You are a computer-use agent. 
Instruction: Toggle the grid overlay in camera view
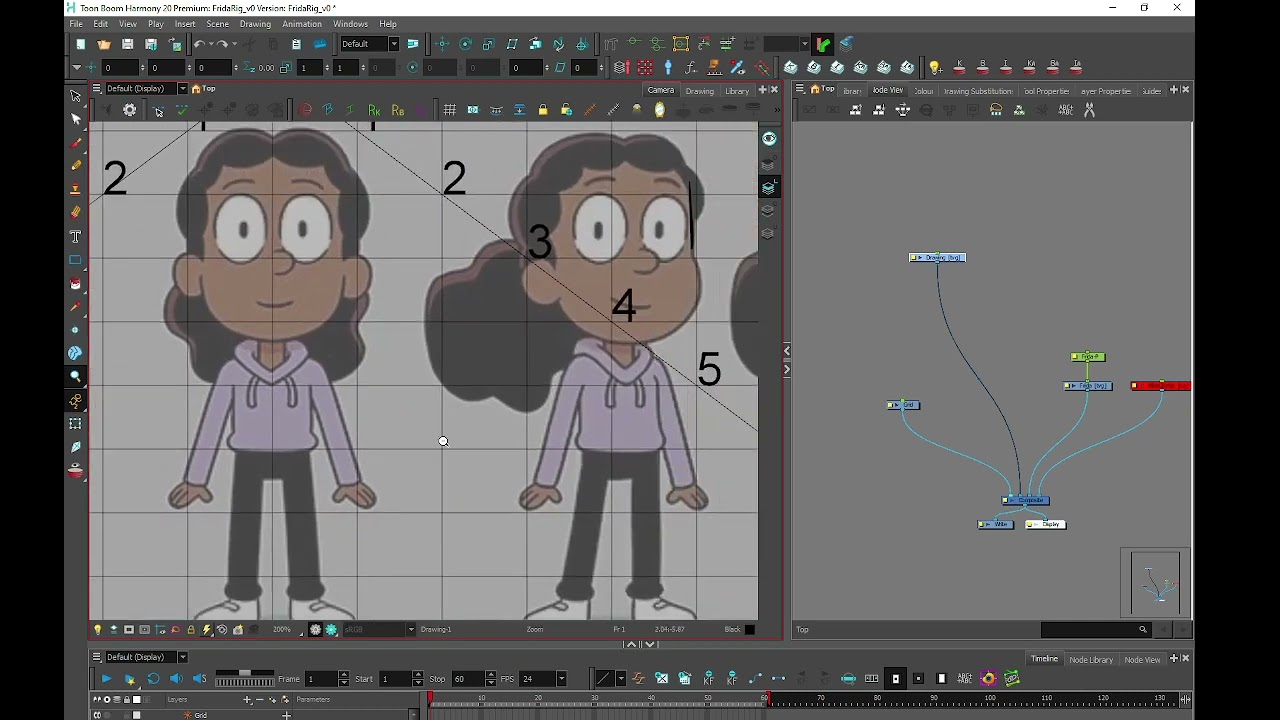pos(450,110)
